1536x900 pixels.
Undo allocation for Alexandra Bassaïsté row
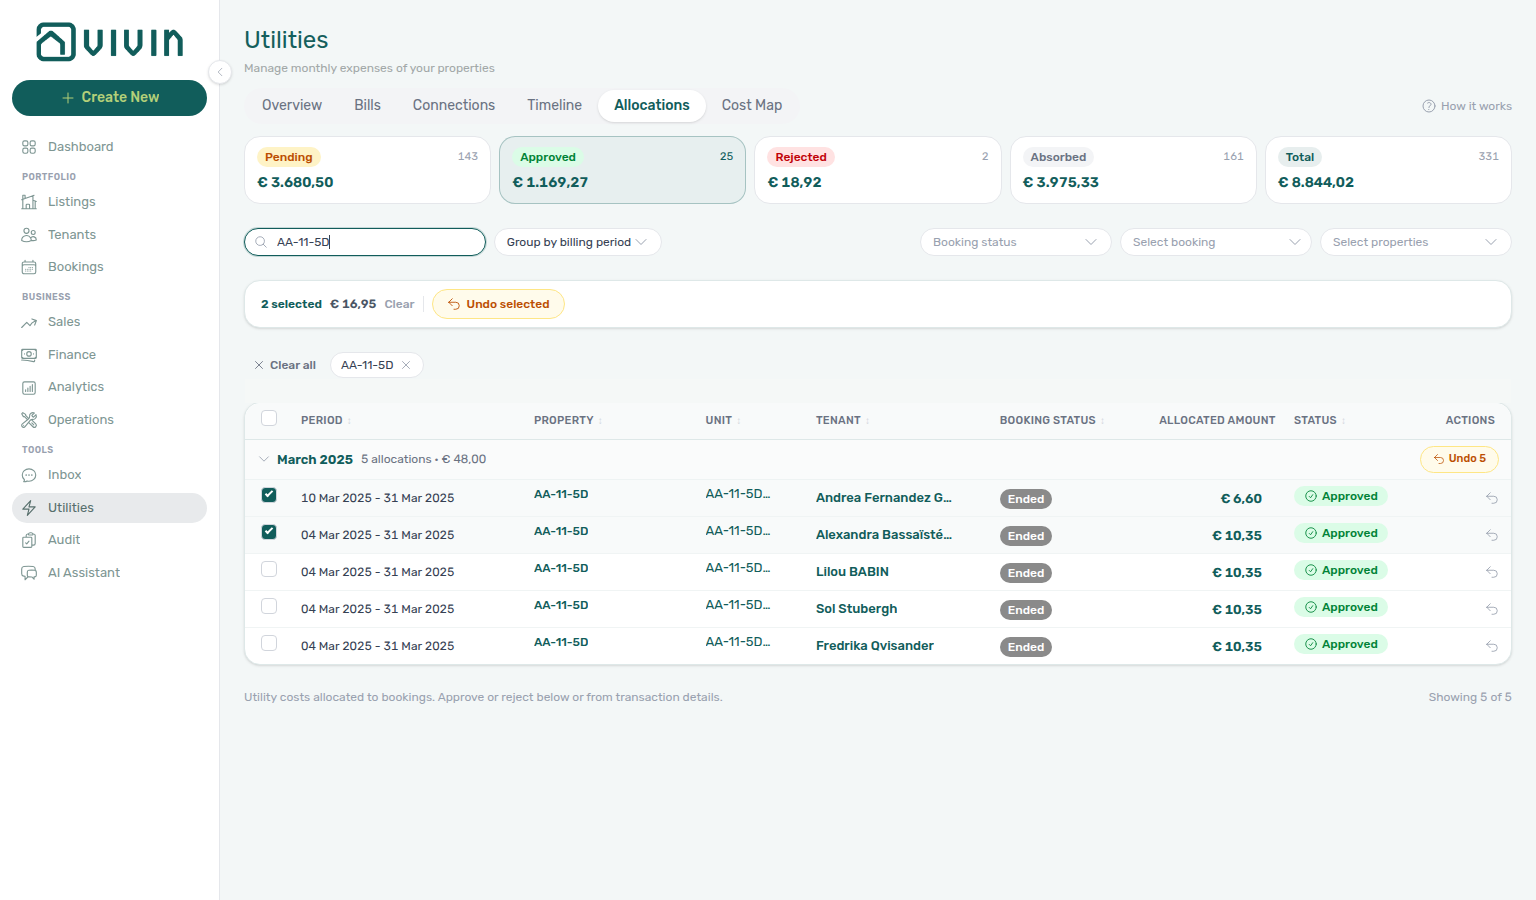1491,535
